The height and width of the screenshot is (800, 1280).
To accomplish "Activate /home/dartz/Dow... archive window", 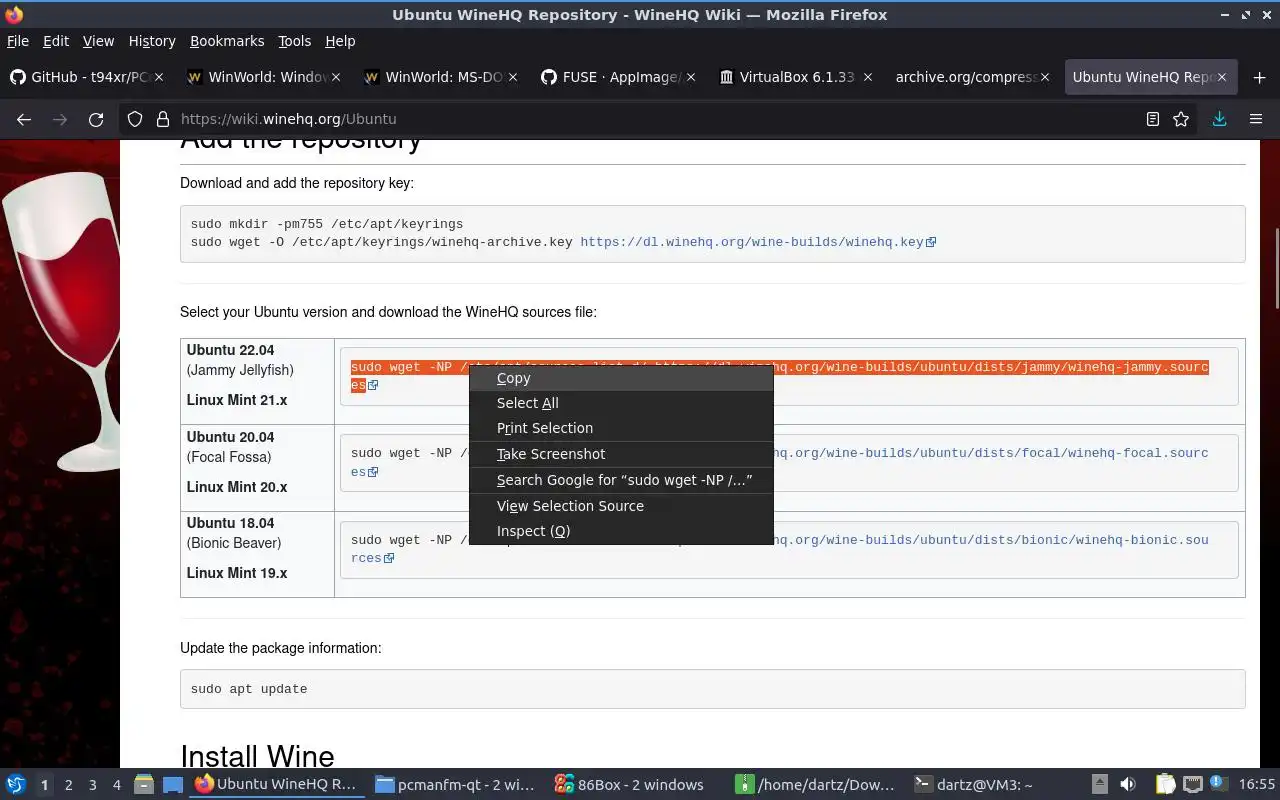I will coord(816,785).
